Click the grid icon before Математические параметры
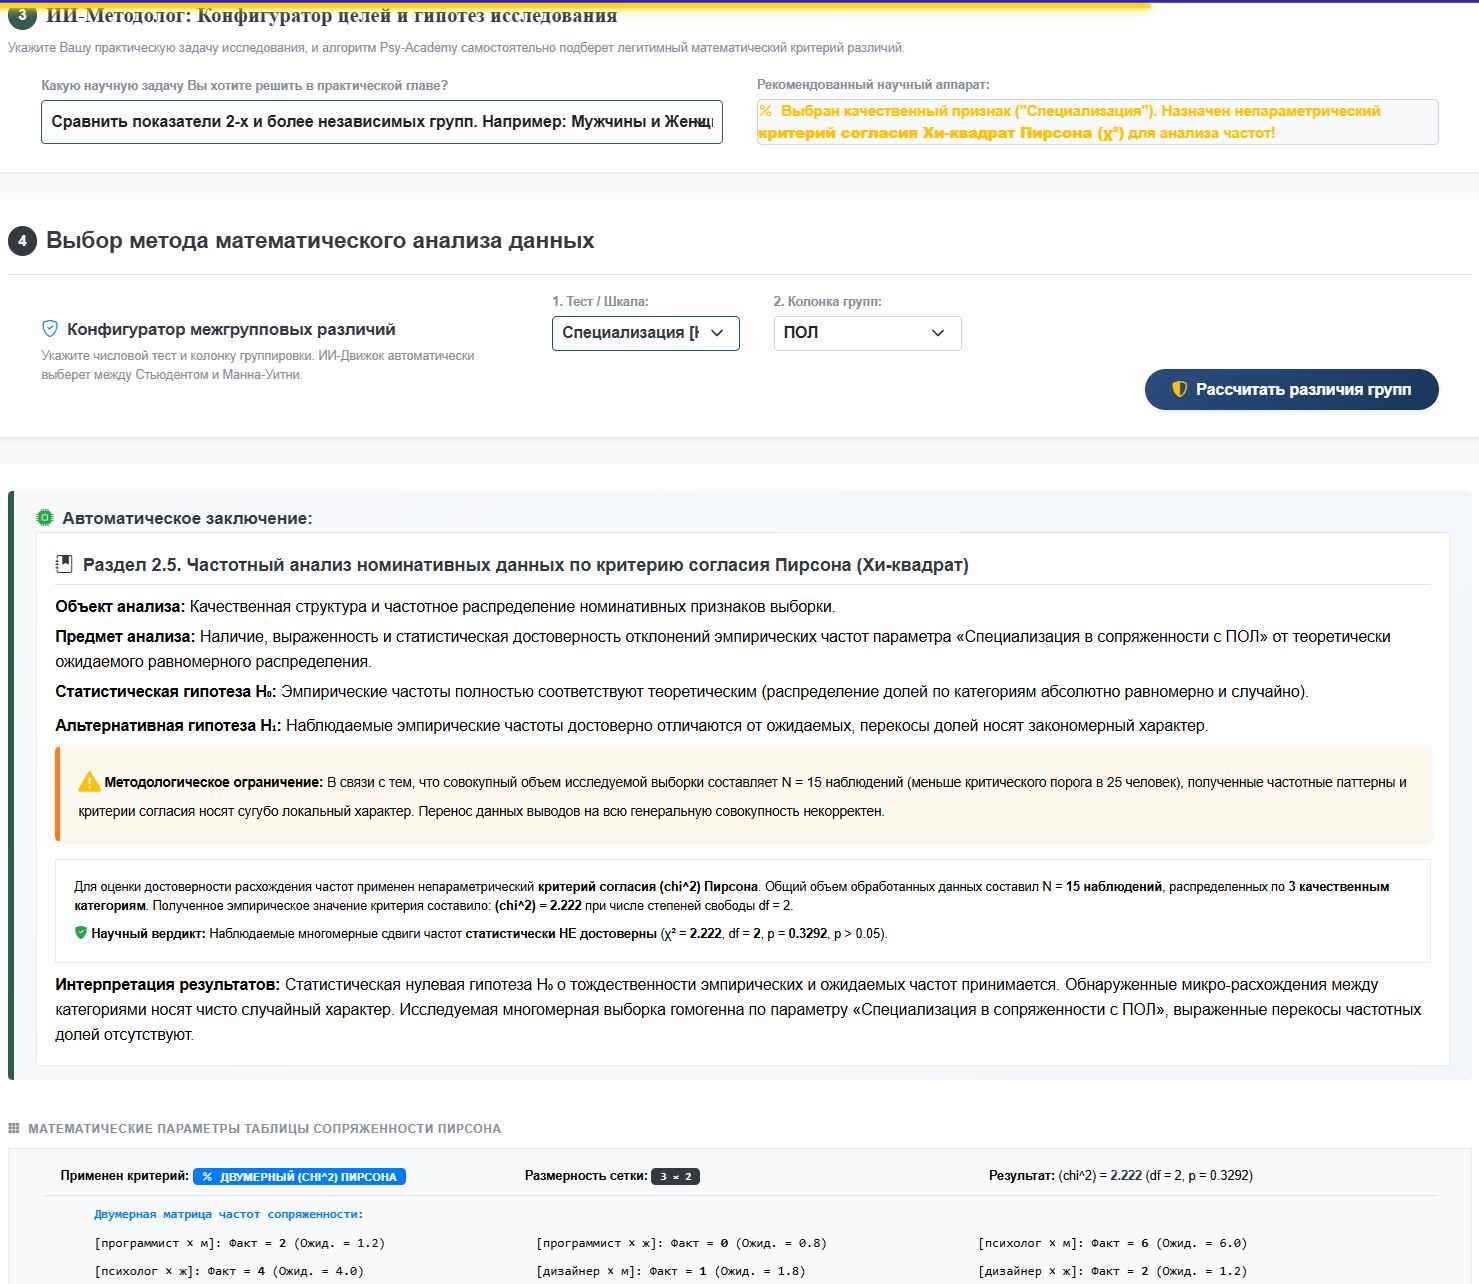Image resolution: width=1479 pixels, height=1284 pixels. pyautogui.click(x=14, y=1128)
